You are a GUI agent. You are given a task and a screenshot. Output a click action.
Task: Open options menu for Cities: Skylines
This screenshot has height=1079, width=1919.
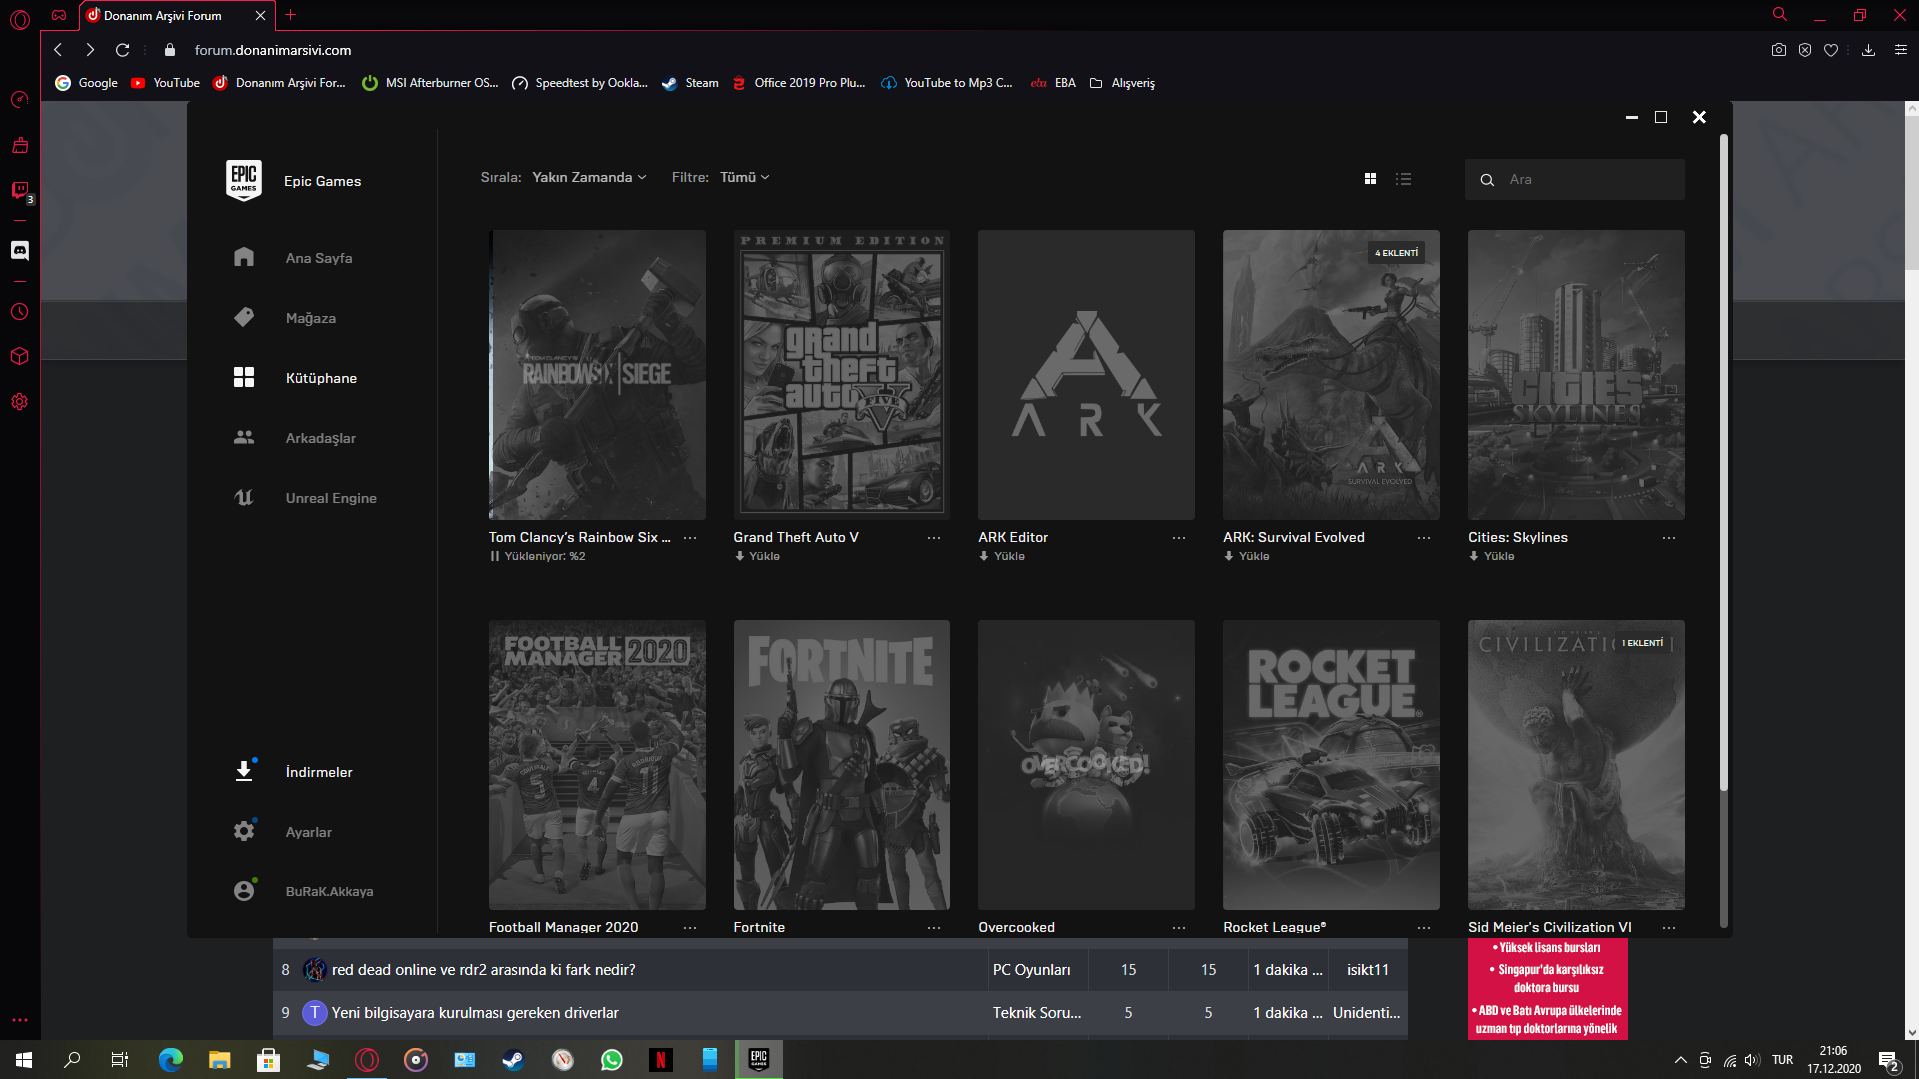[1669, 538]
